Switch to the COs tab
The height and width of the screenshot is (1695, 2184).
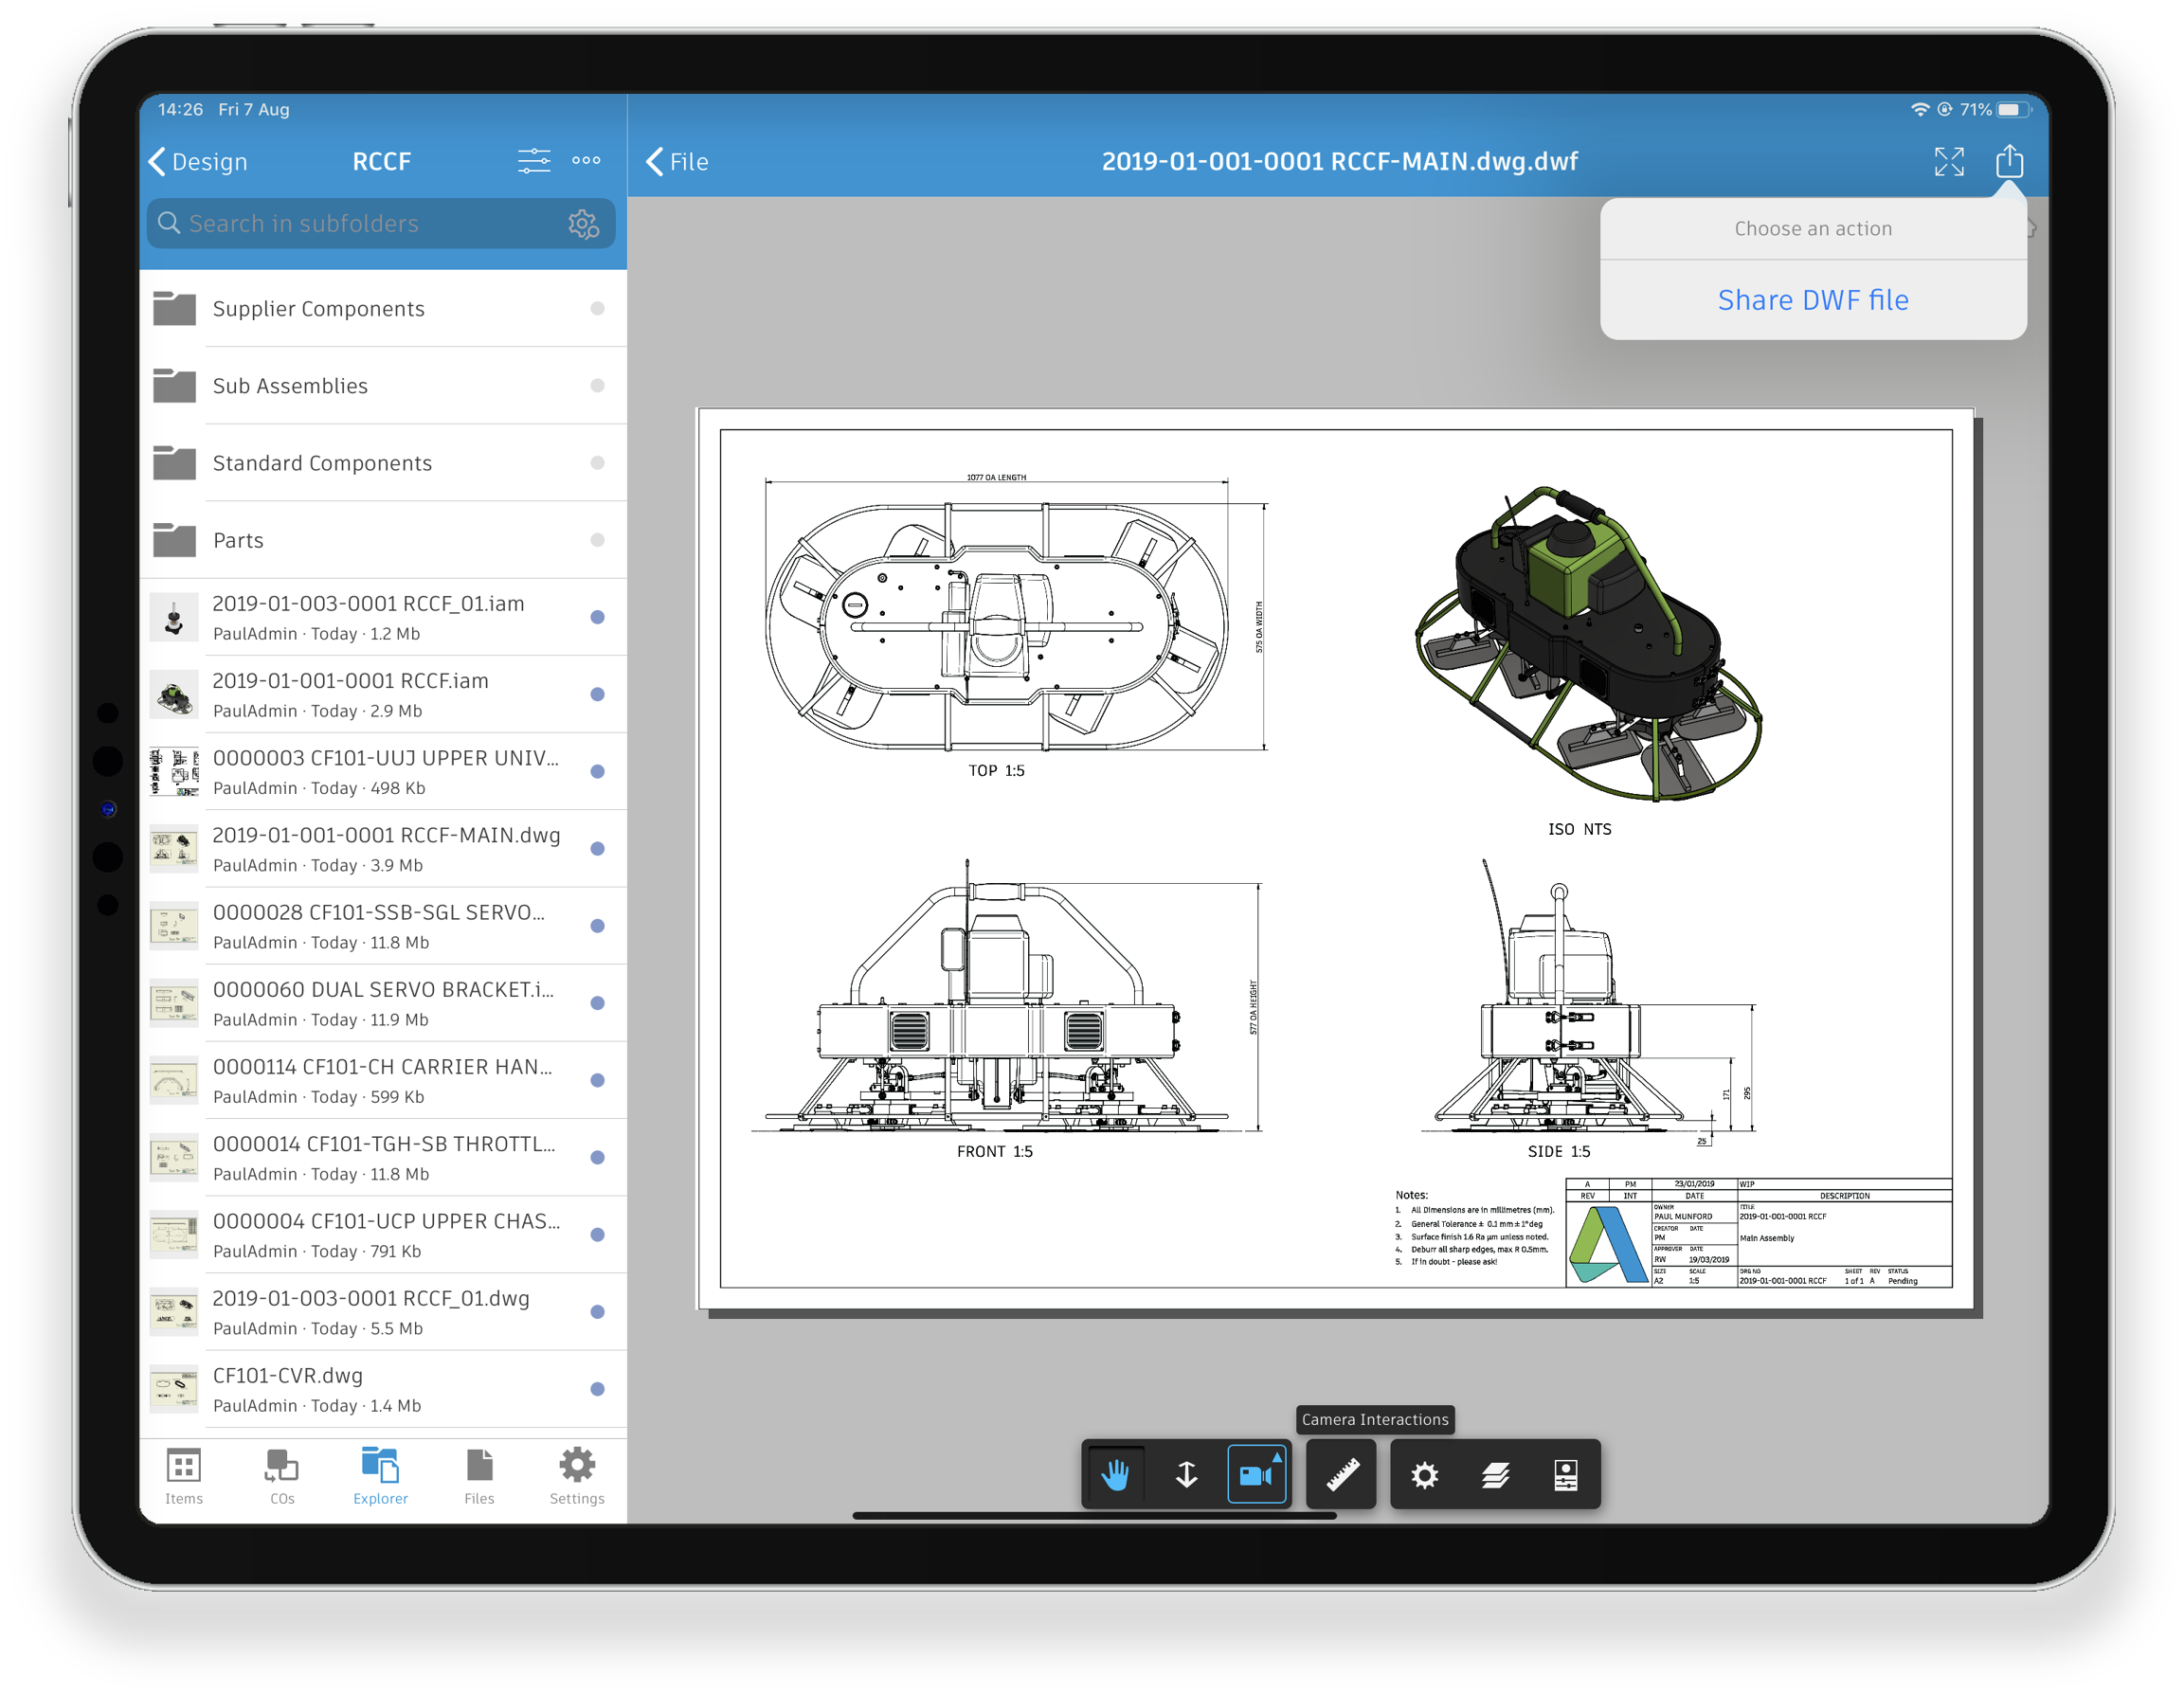click(x=281, y=1477)
